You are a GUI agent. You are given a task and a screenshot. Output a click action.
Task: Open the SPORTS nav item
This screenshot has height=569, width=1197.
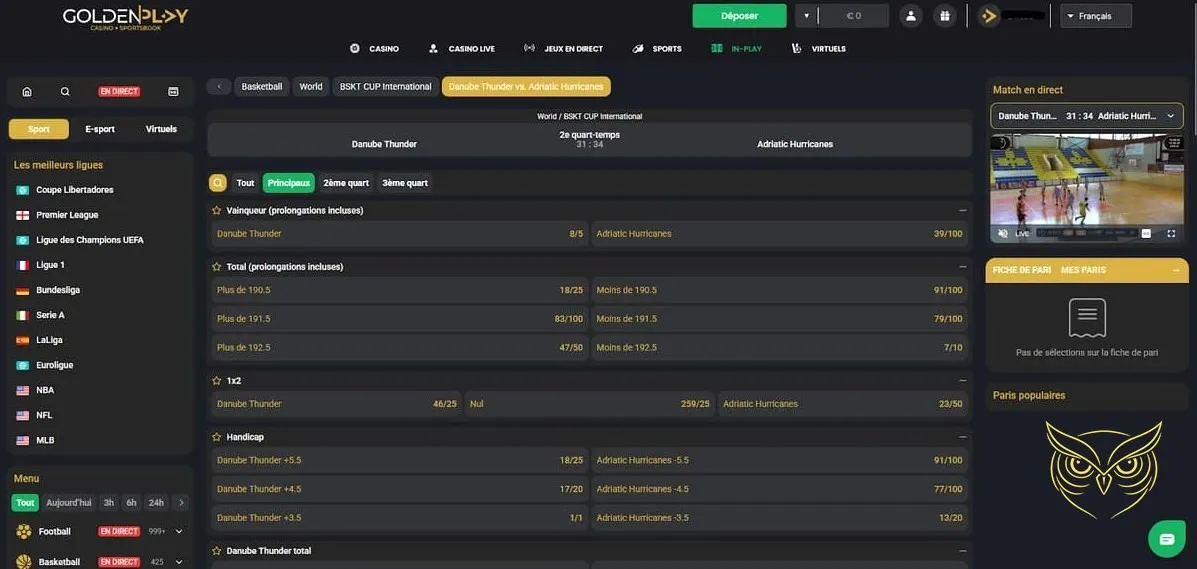pyautogui.click(x=657, y=49)
